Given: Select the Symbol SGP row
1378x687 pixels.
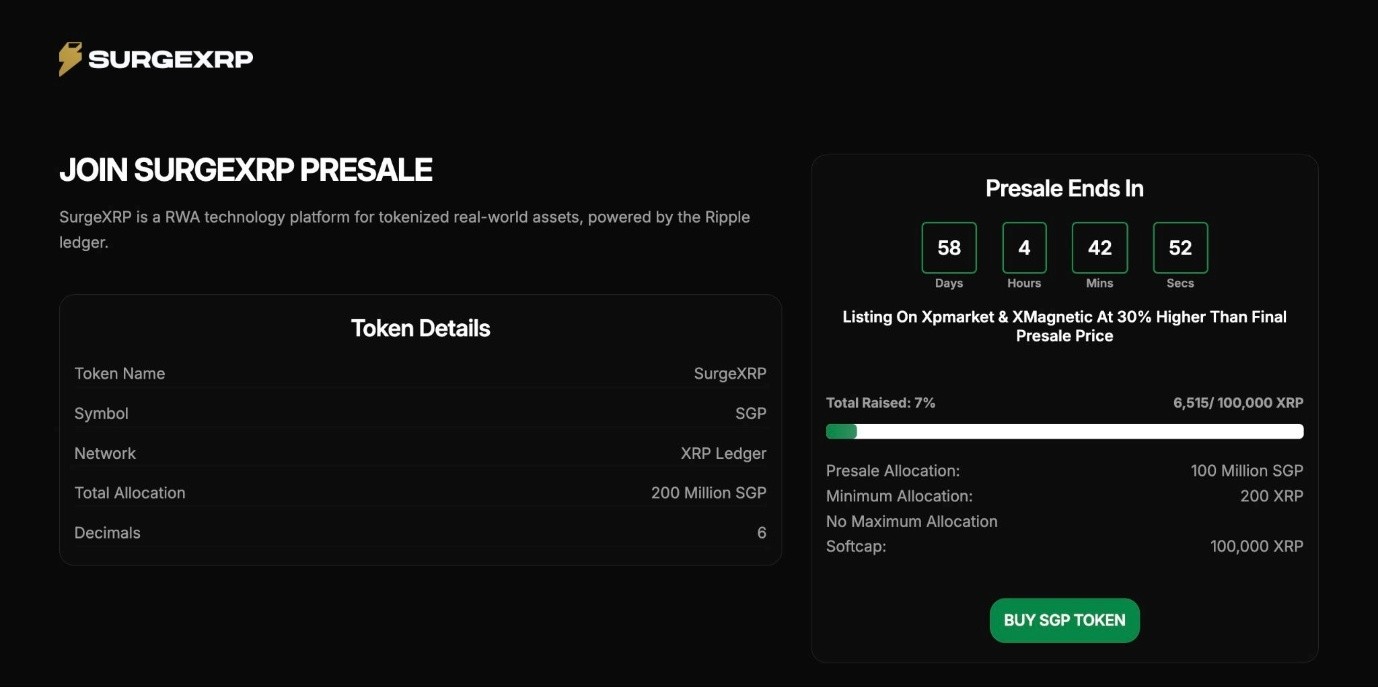Looking at the screenshot, I should 420,413.
